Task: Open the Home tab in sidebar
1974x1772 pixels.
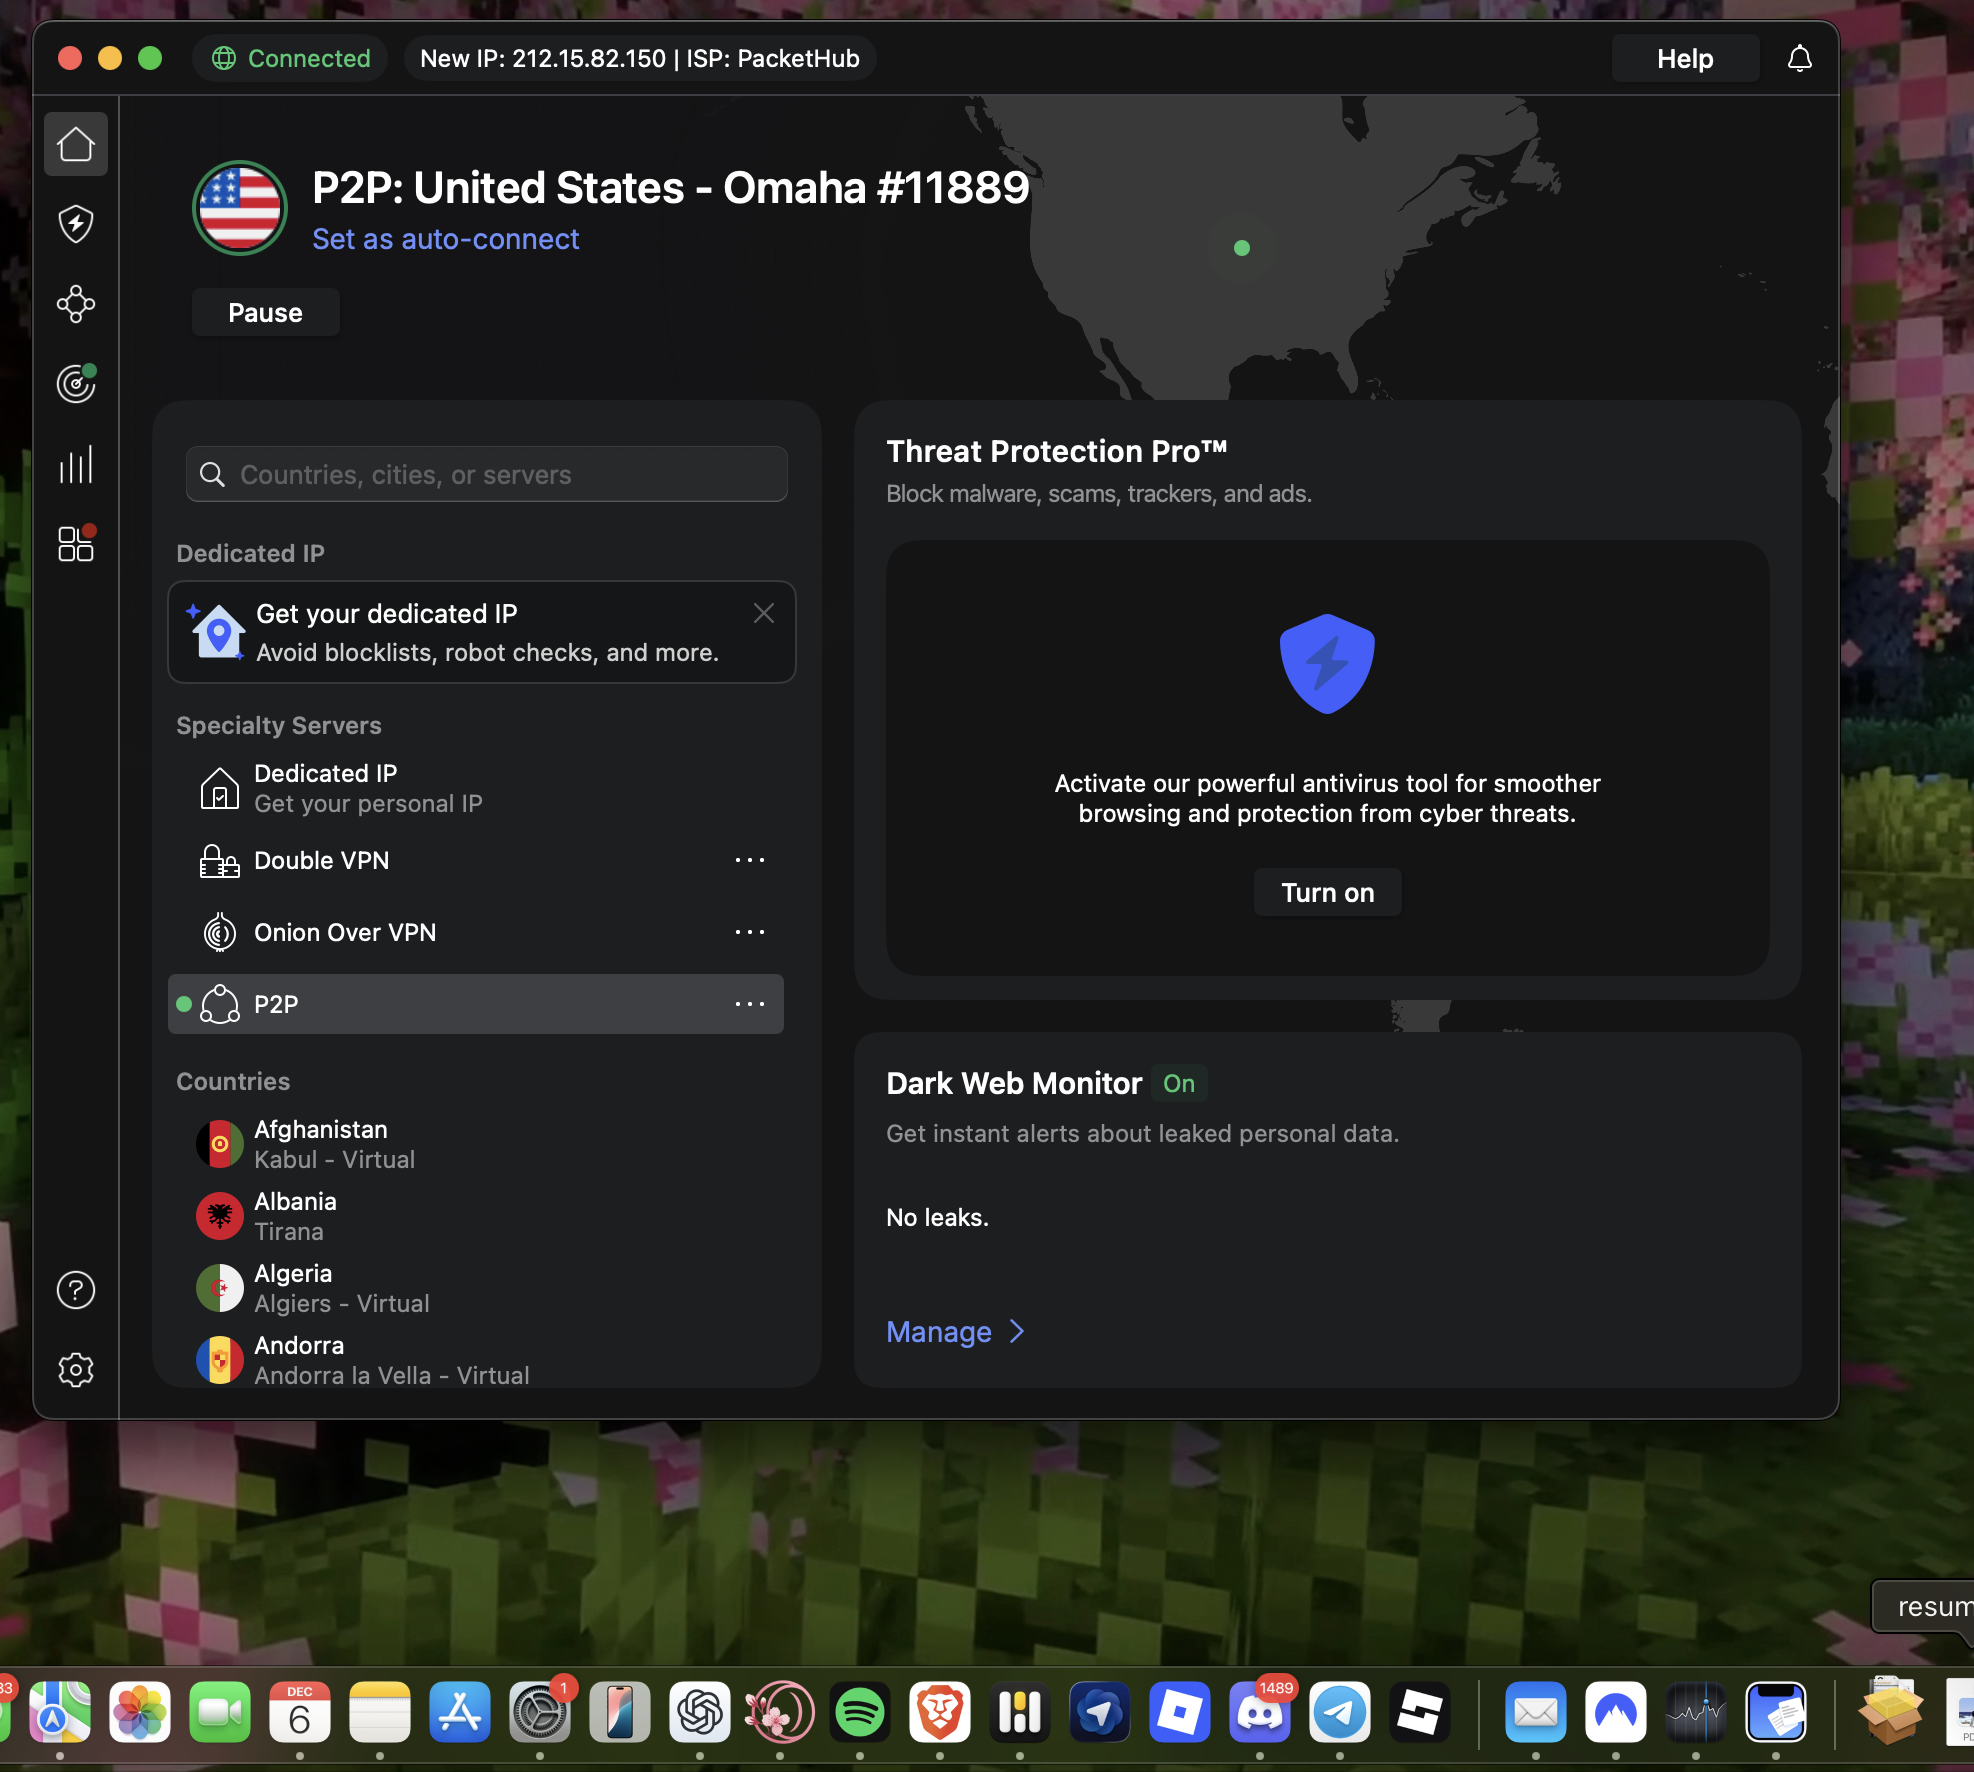Action: click(76, 145)
